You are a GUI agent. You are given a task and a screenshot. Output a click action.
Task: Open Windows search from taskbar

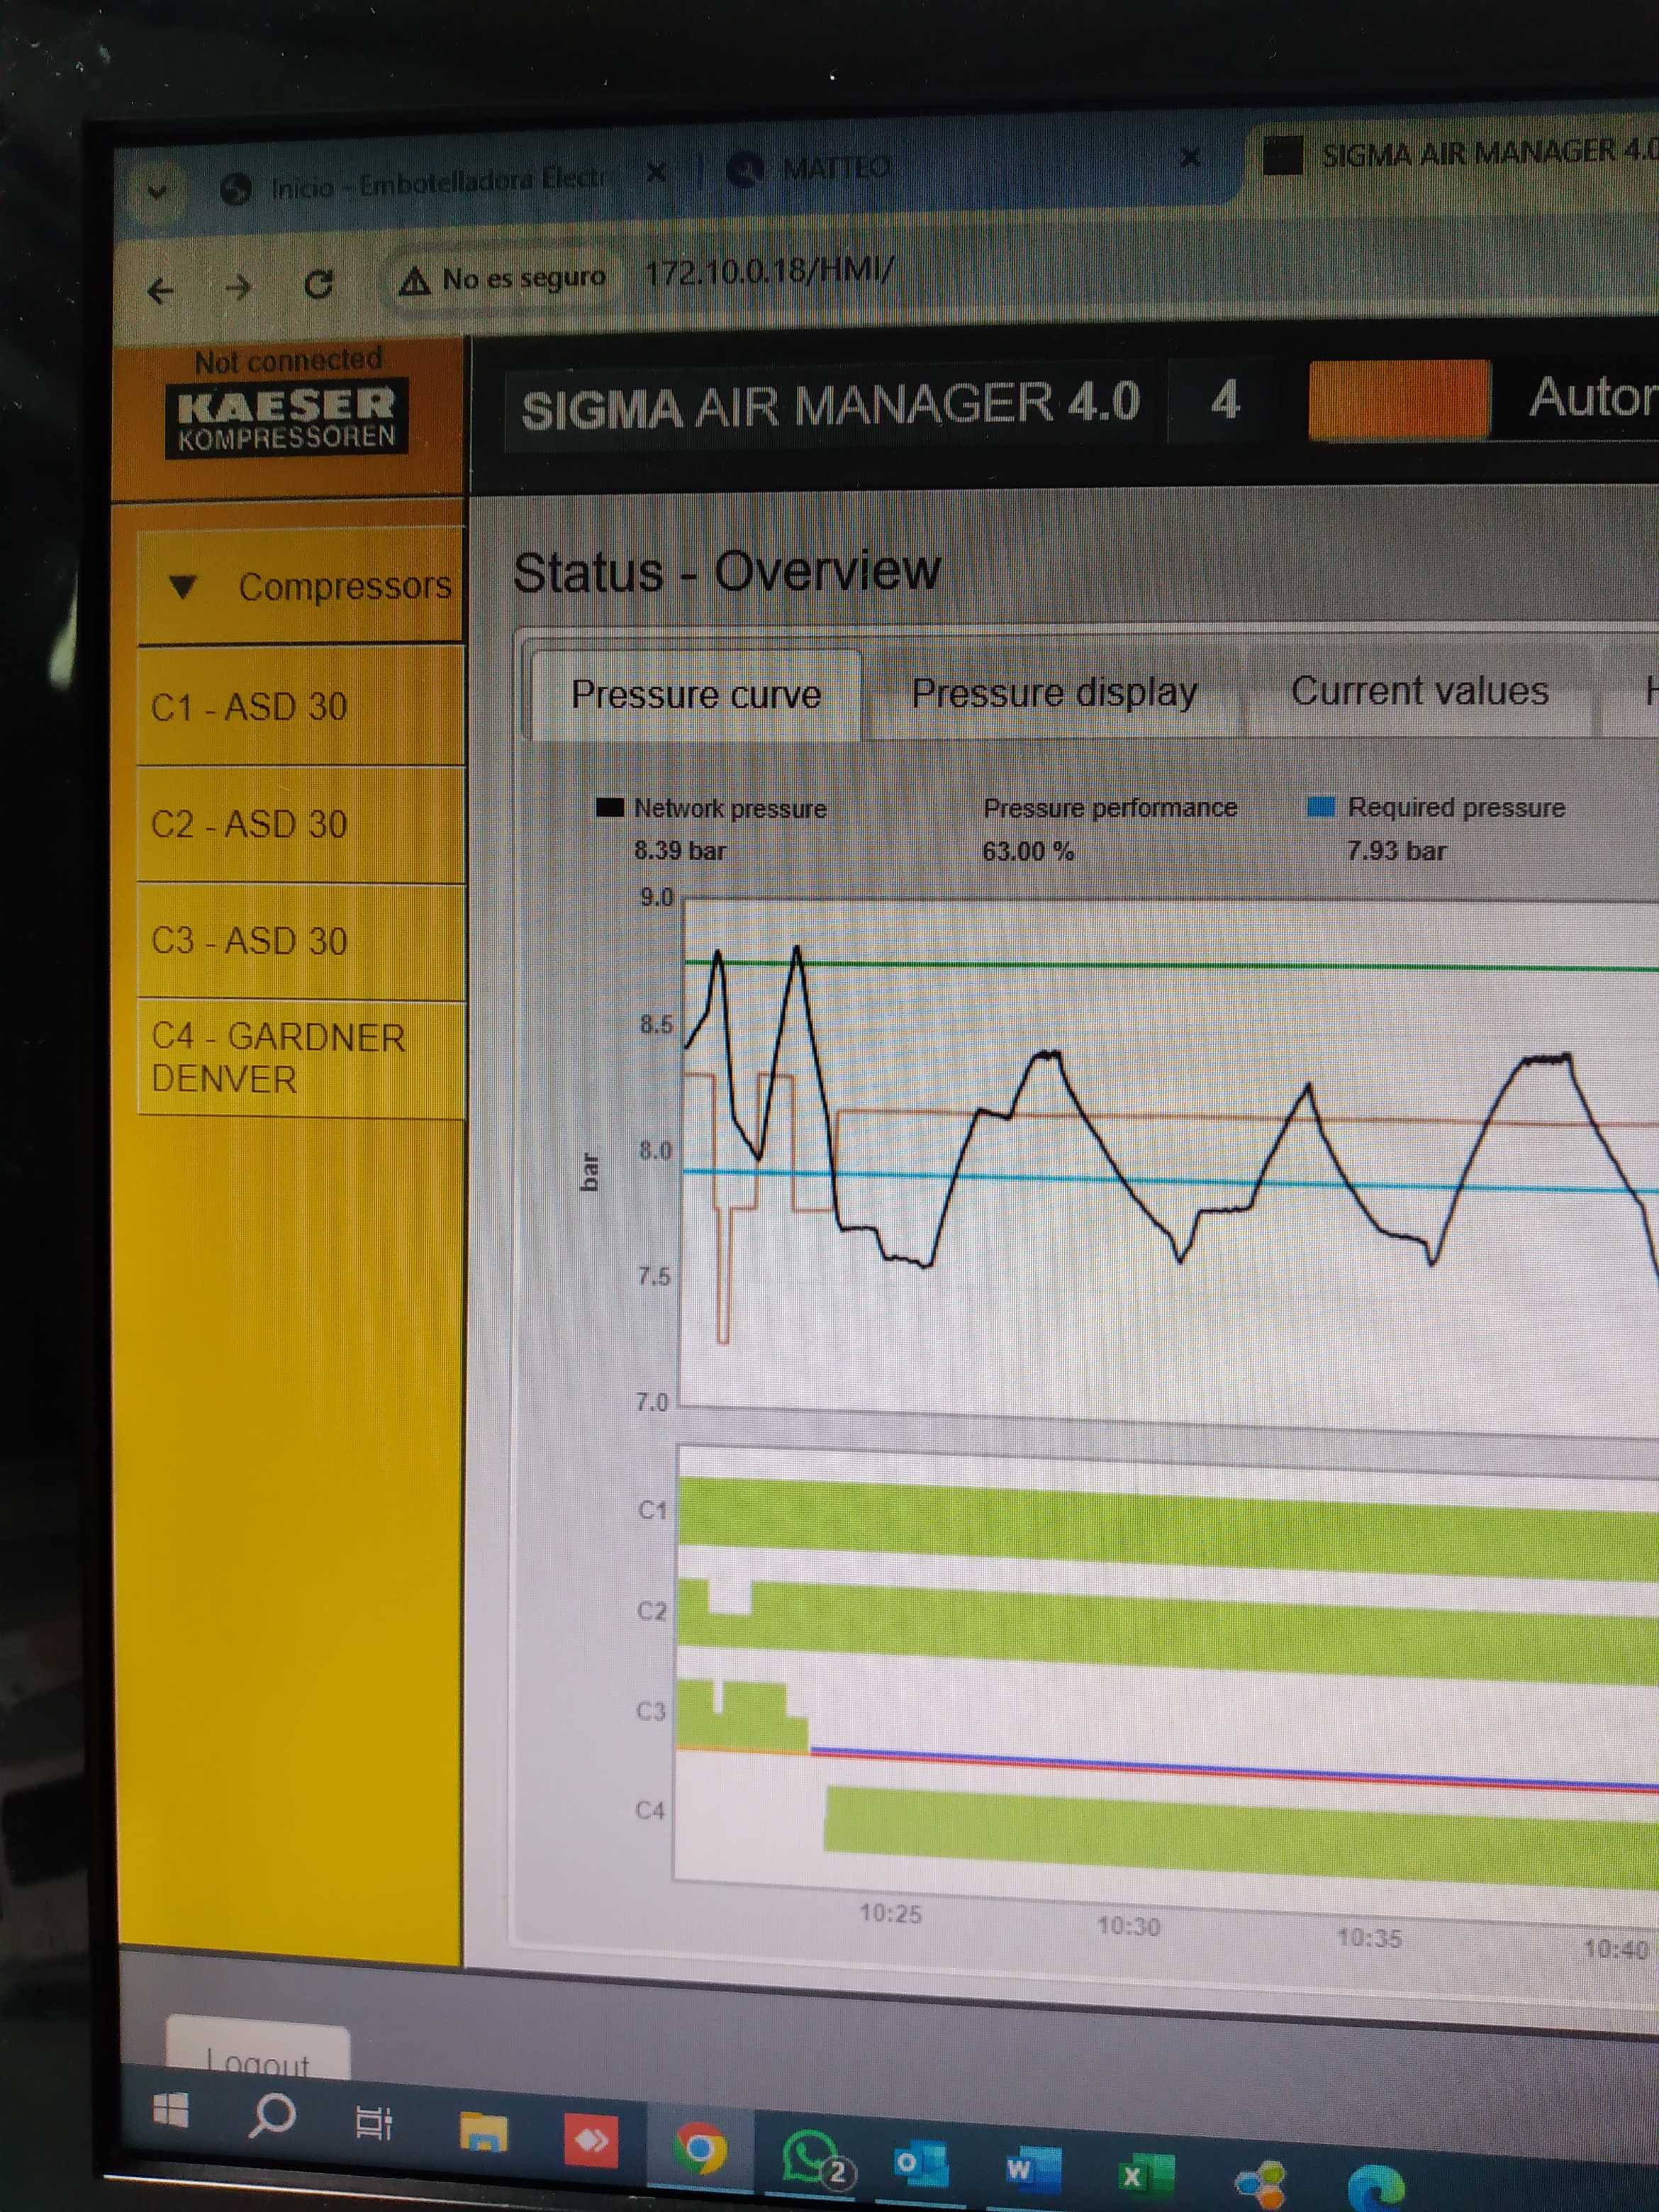pos(272,2115)
